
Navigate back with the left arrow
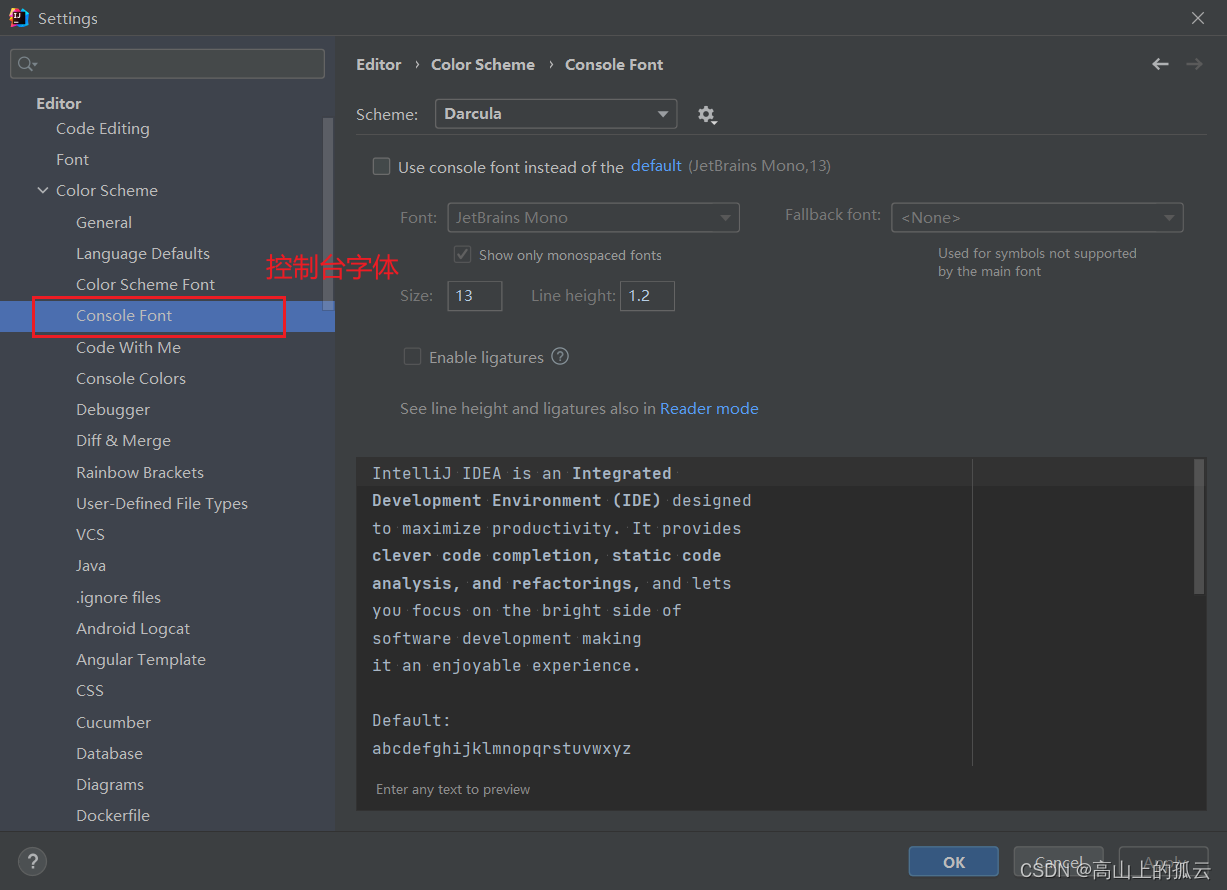pos(1160,64)
